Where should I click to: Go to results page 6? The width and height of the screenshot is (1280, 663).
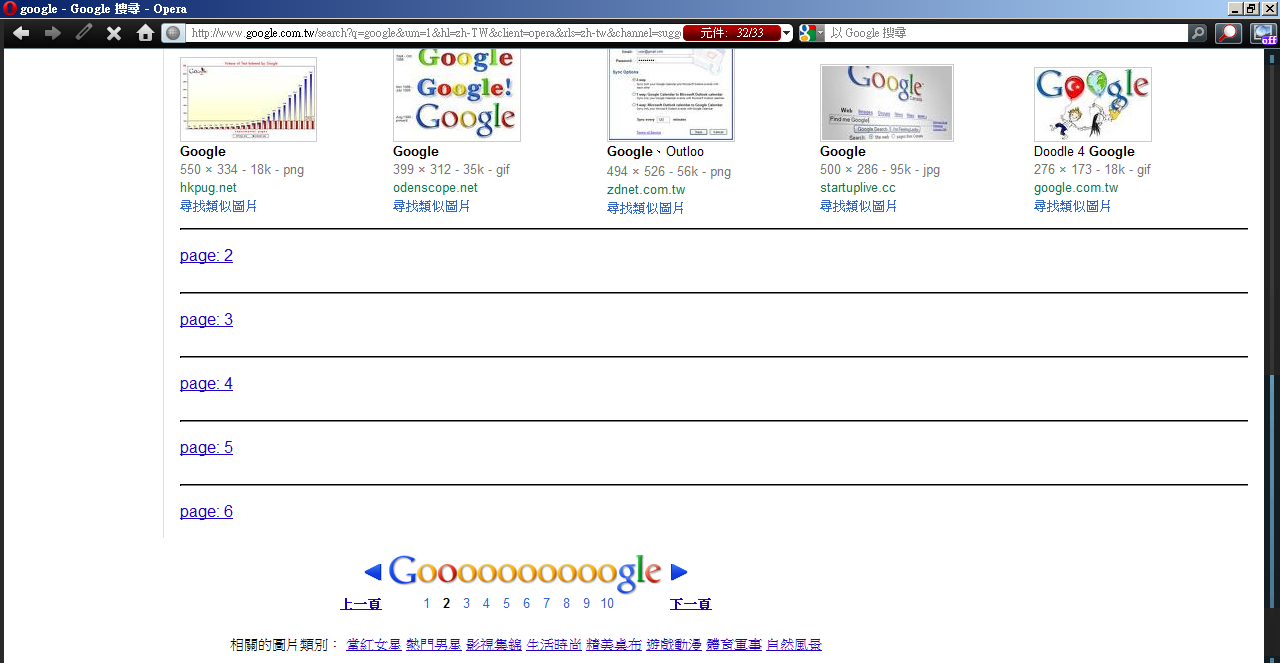pos(526,604)
